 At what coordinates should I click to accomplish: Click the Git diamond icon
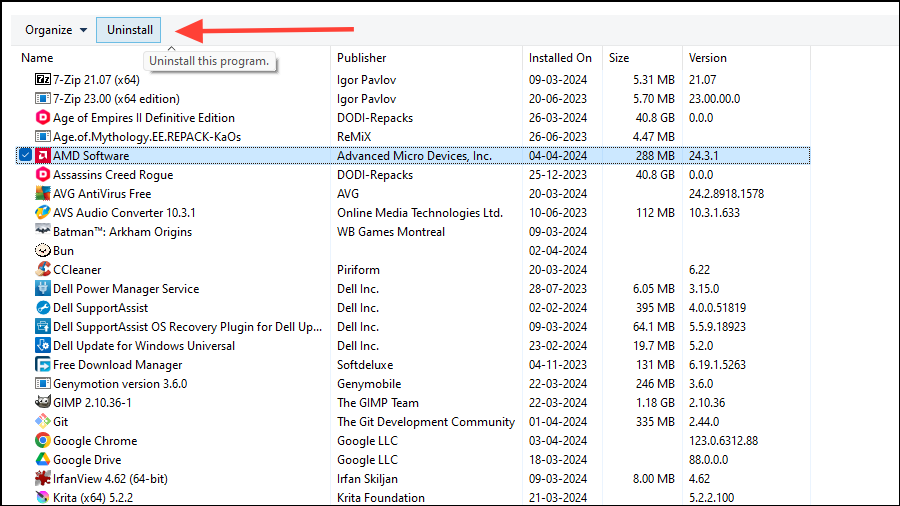pos(42,421)
